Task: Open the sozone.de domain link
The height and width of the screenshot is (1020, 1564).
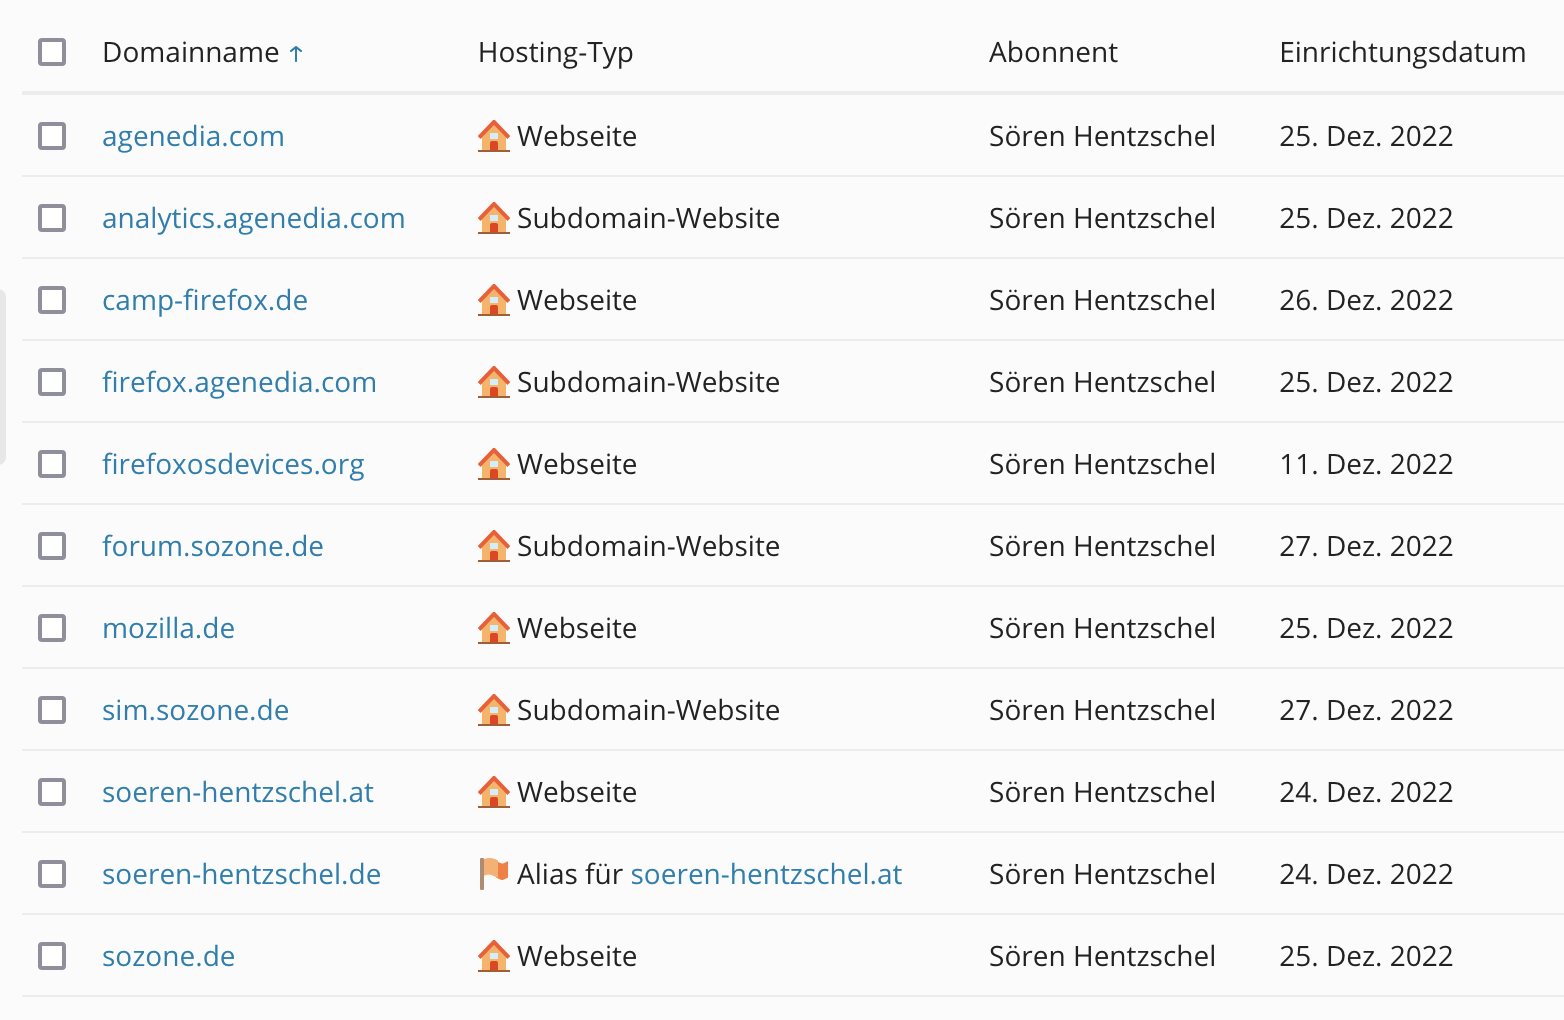Action: 168,956
